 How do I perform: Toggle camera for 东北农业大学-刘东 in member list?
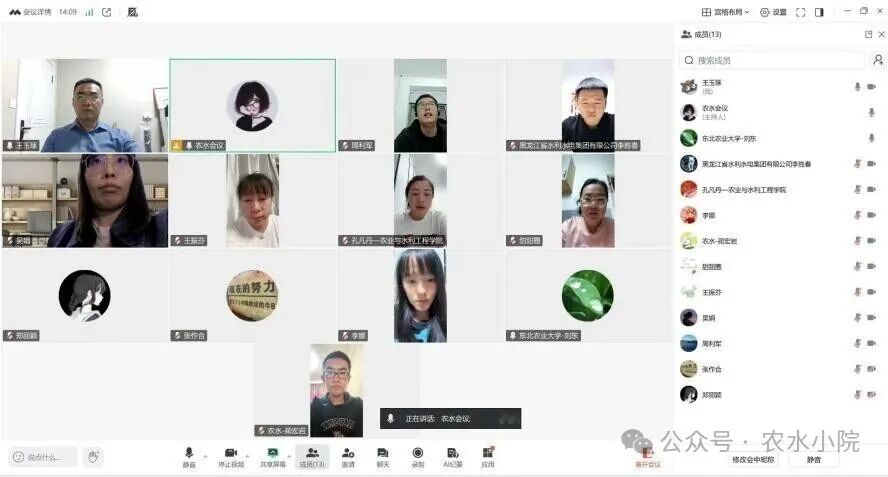(871, 138)
